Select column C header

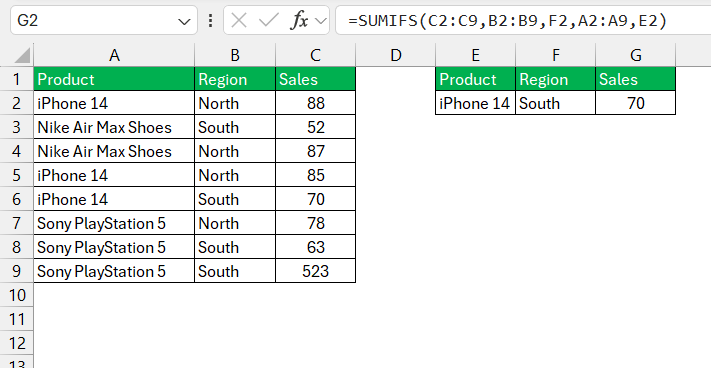point(316,55)
